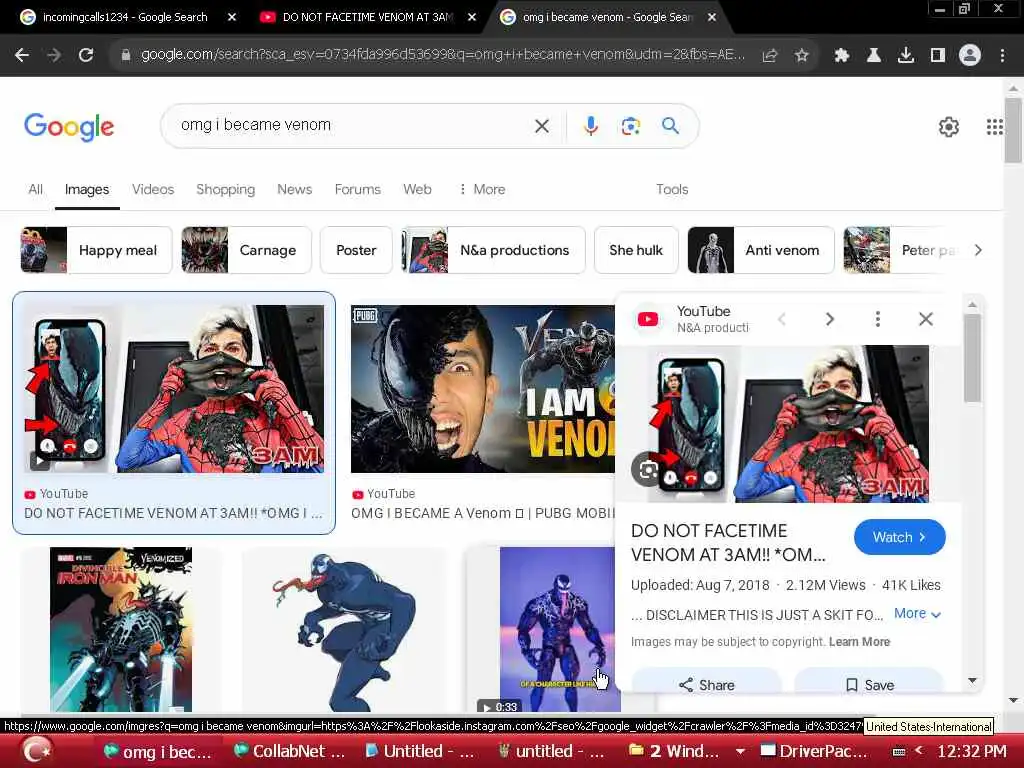Open CollabNet taskbar item
Image resolution: width=1024 pixels, height=768 pixels.
coord(289,752)
